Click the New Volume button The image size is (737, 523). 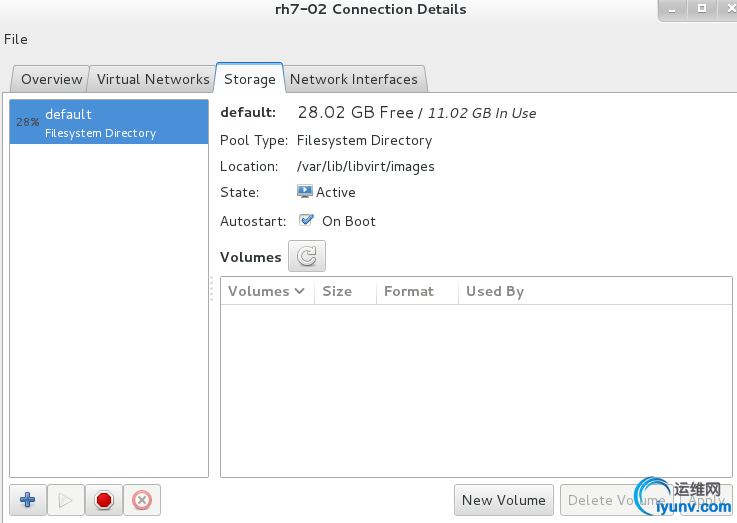[x=504, y=500]
